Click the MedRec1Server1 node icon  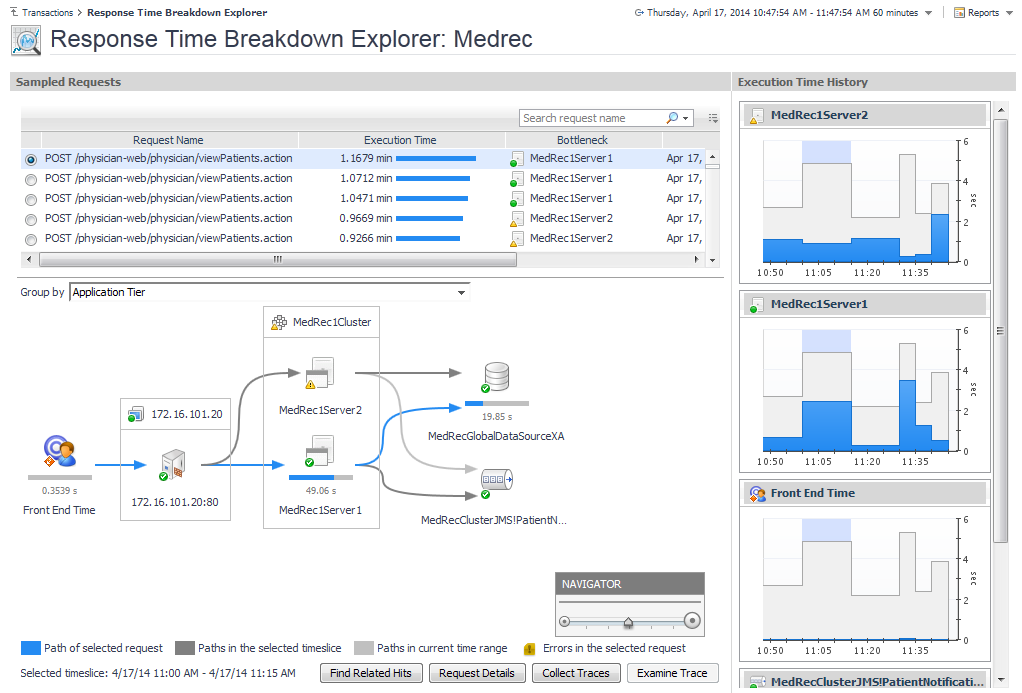coord(321,452)
